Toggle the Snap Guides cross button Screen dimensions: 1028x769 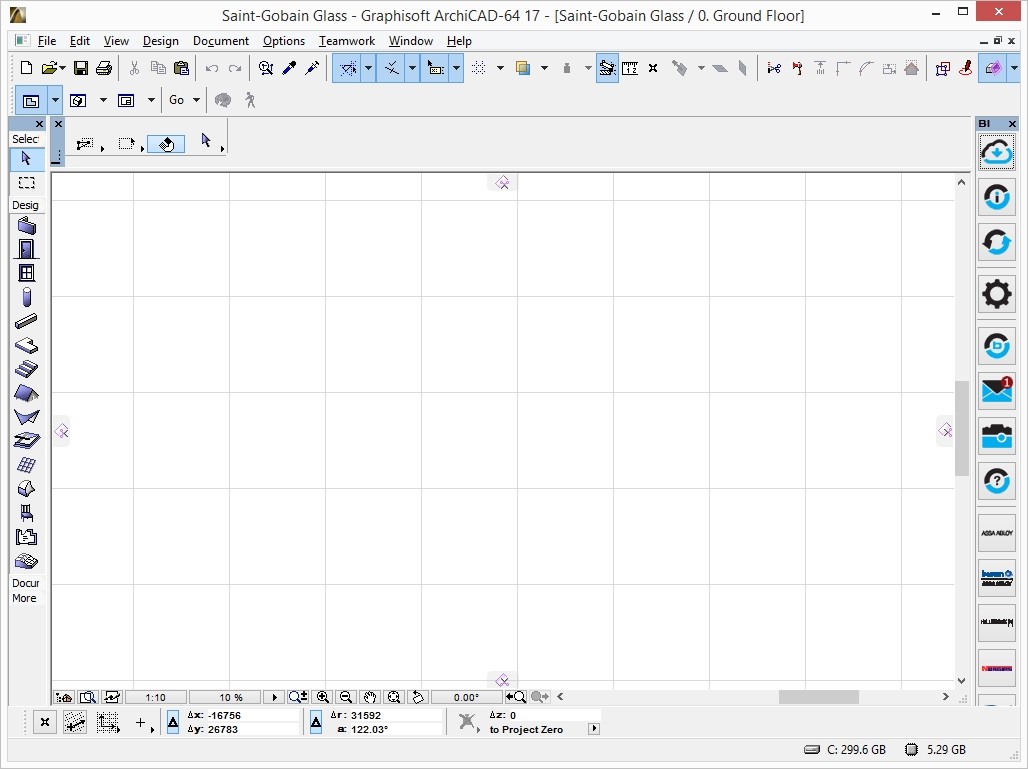coord(391,68)
